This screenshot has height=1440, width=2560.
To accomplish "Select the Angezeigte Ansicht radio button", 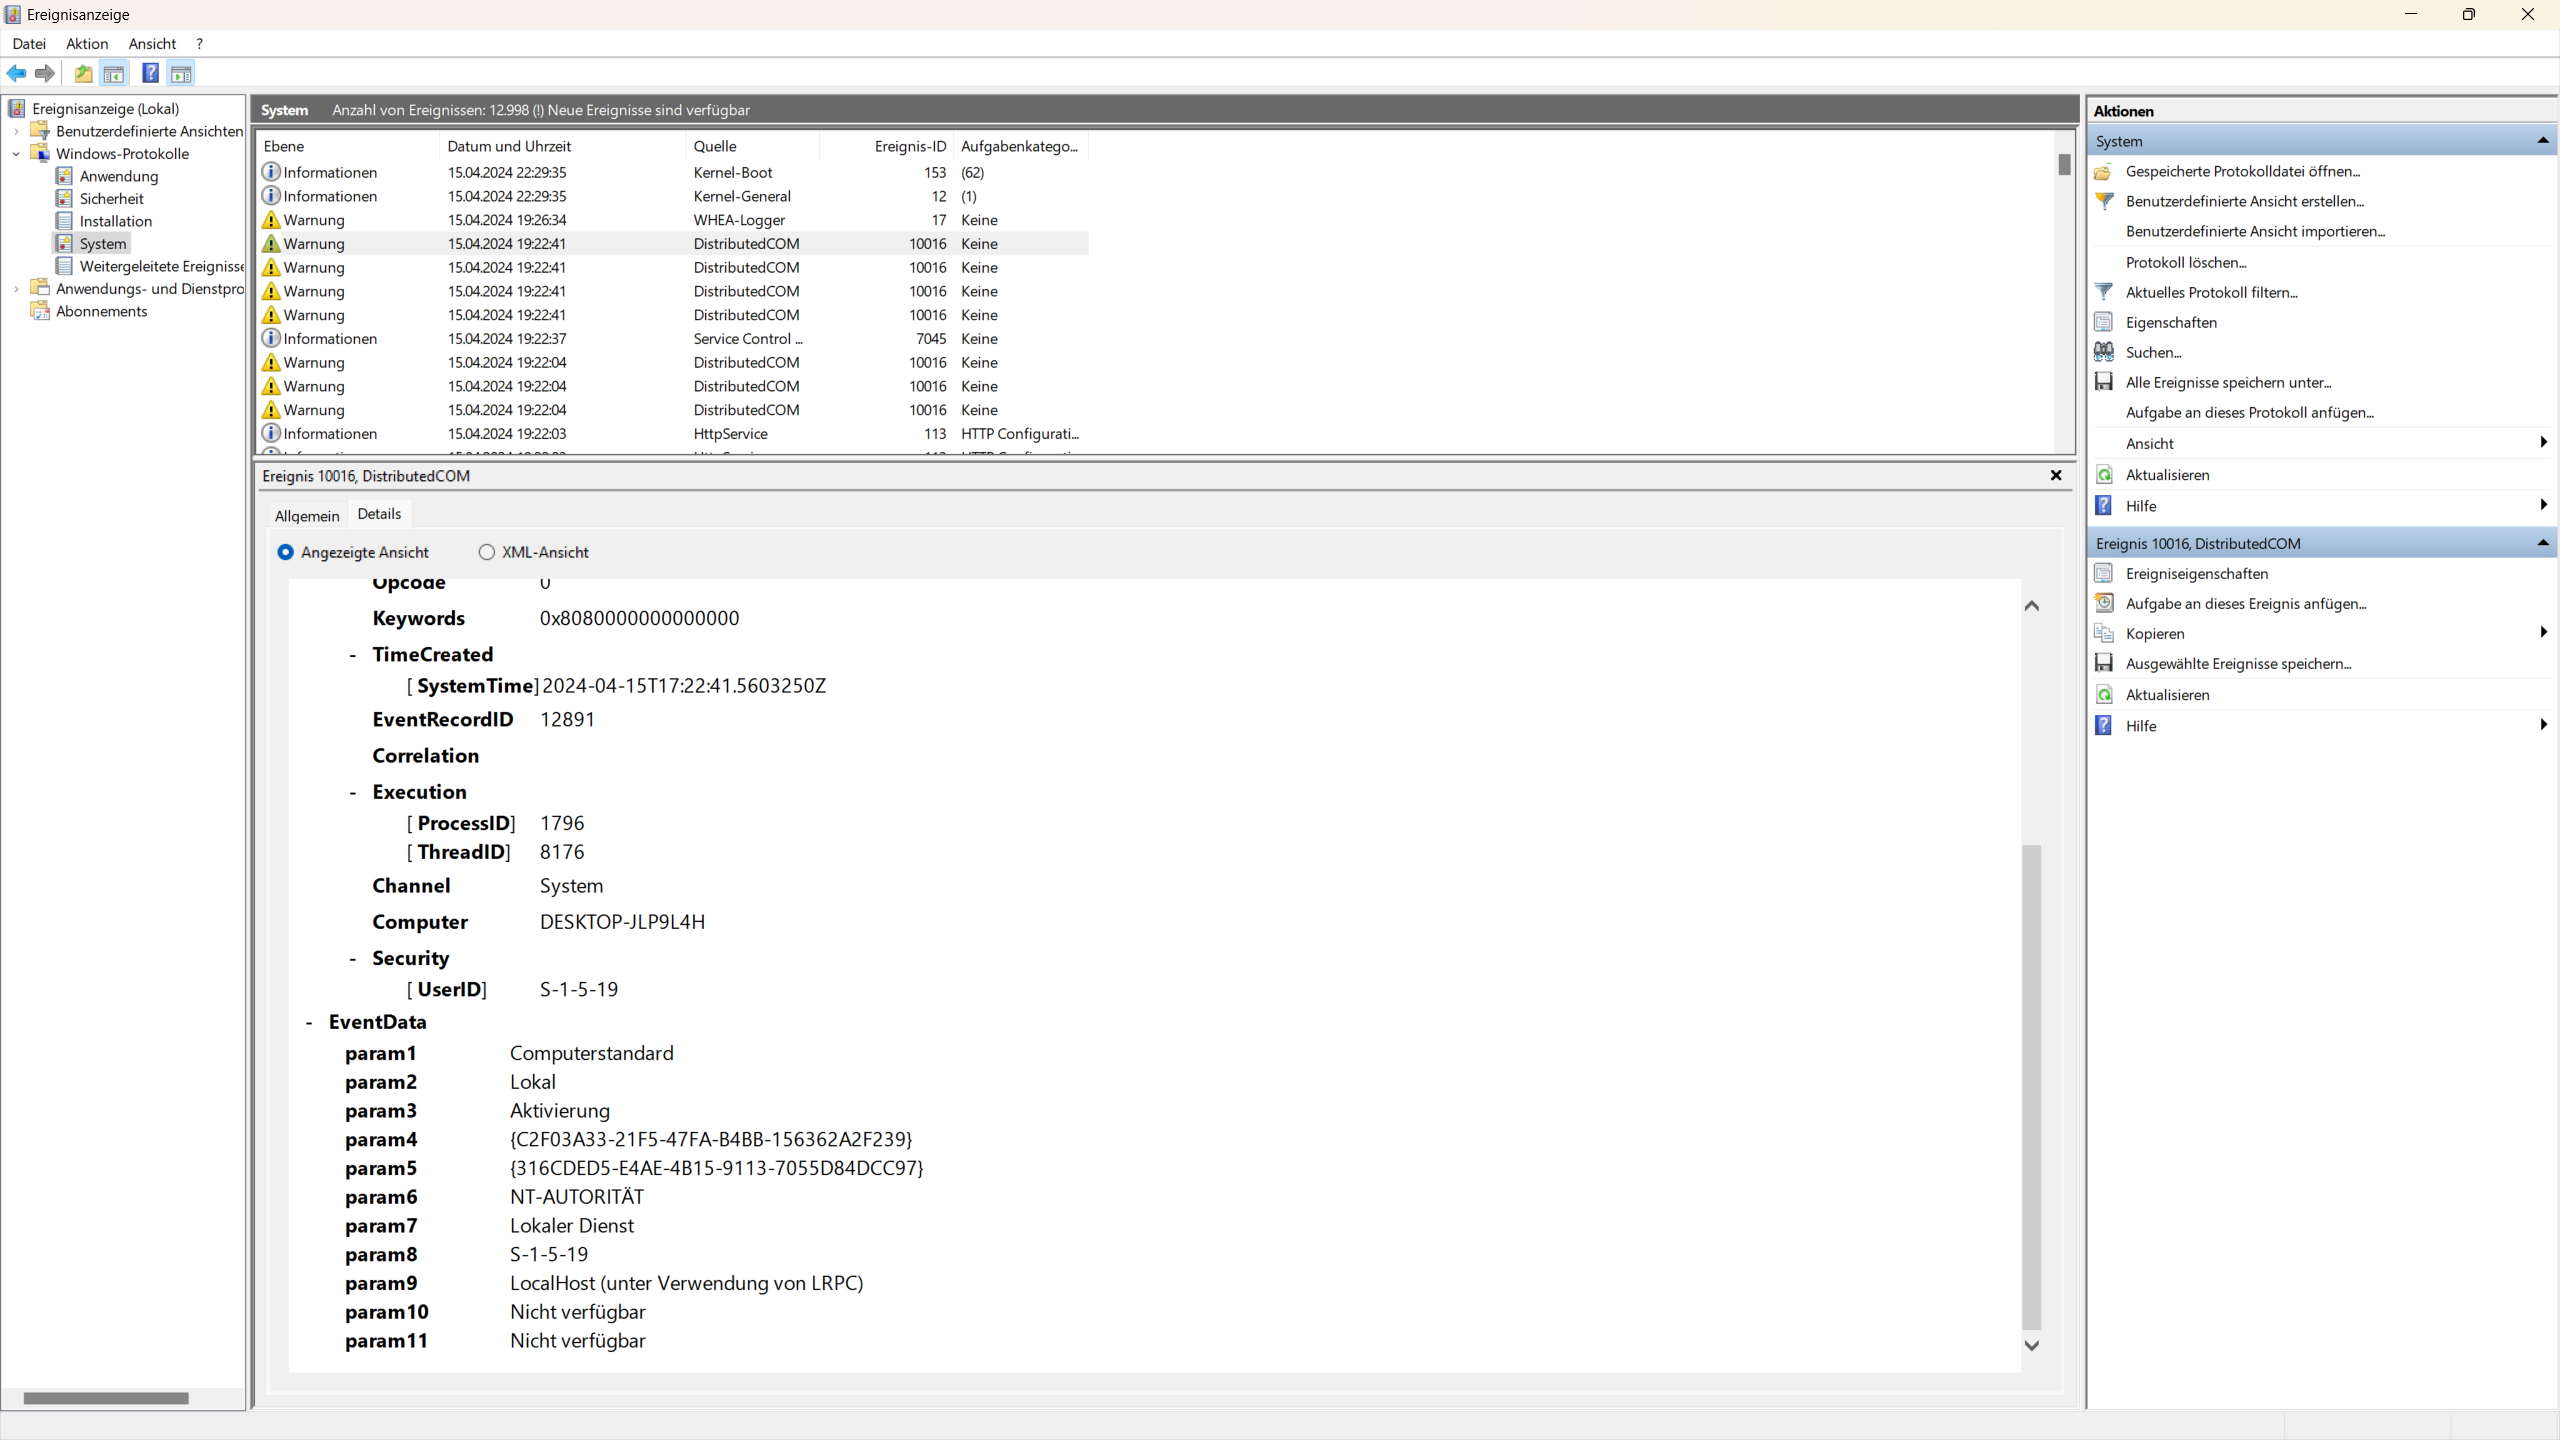I will 286,552.
